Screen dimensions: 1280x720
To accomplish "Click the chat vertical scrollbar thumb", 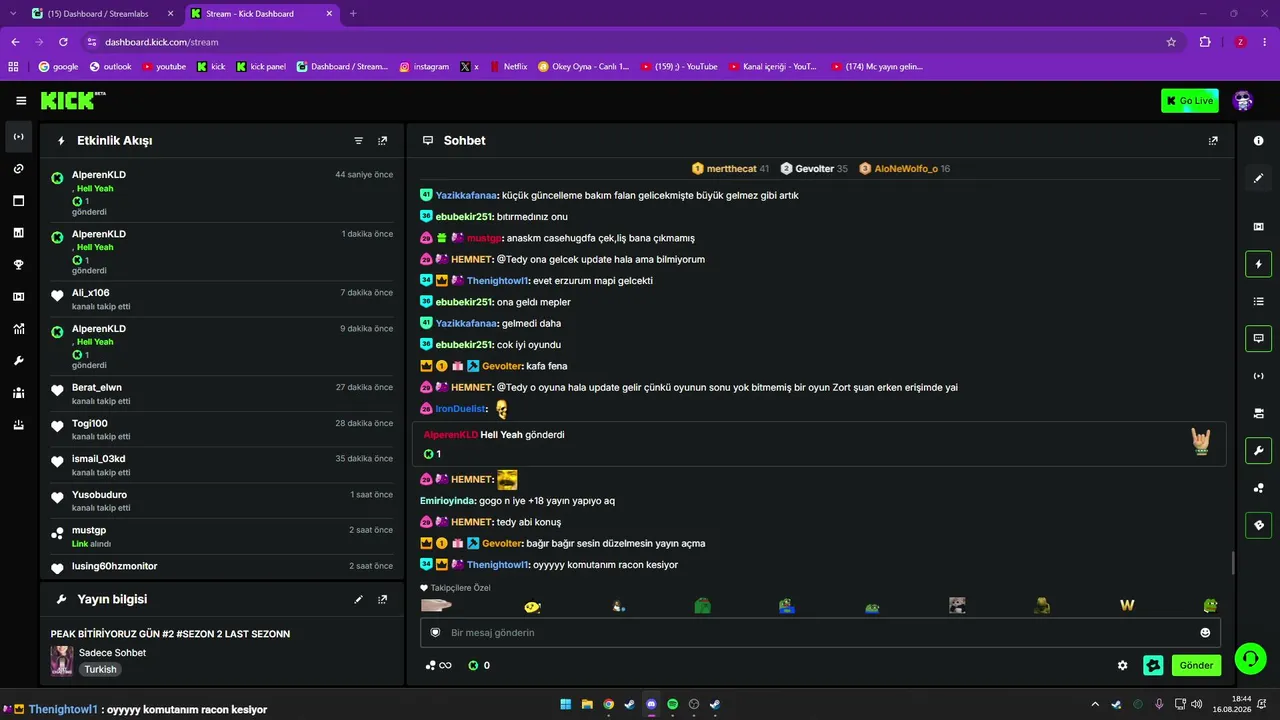I will point(1232,563).
